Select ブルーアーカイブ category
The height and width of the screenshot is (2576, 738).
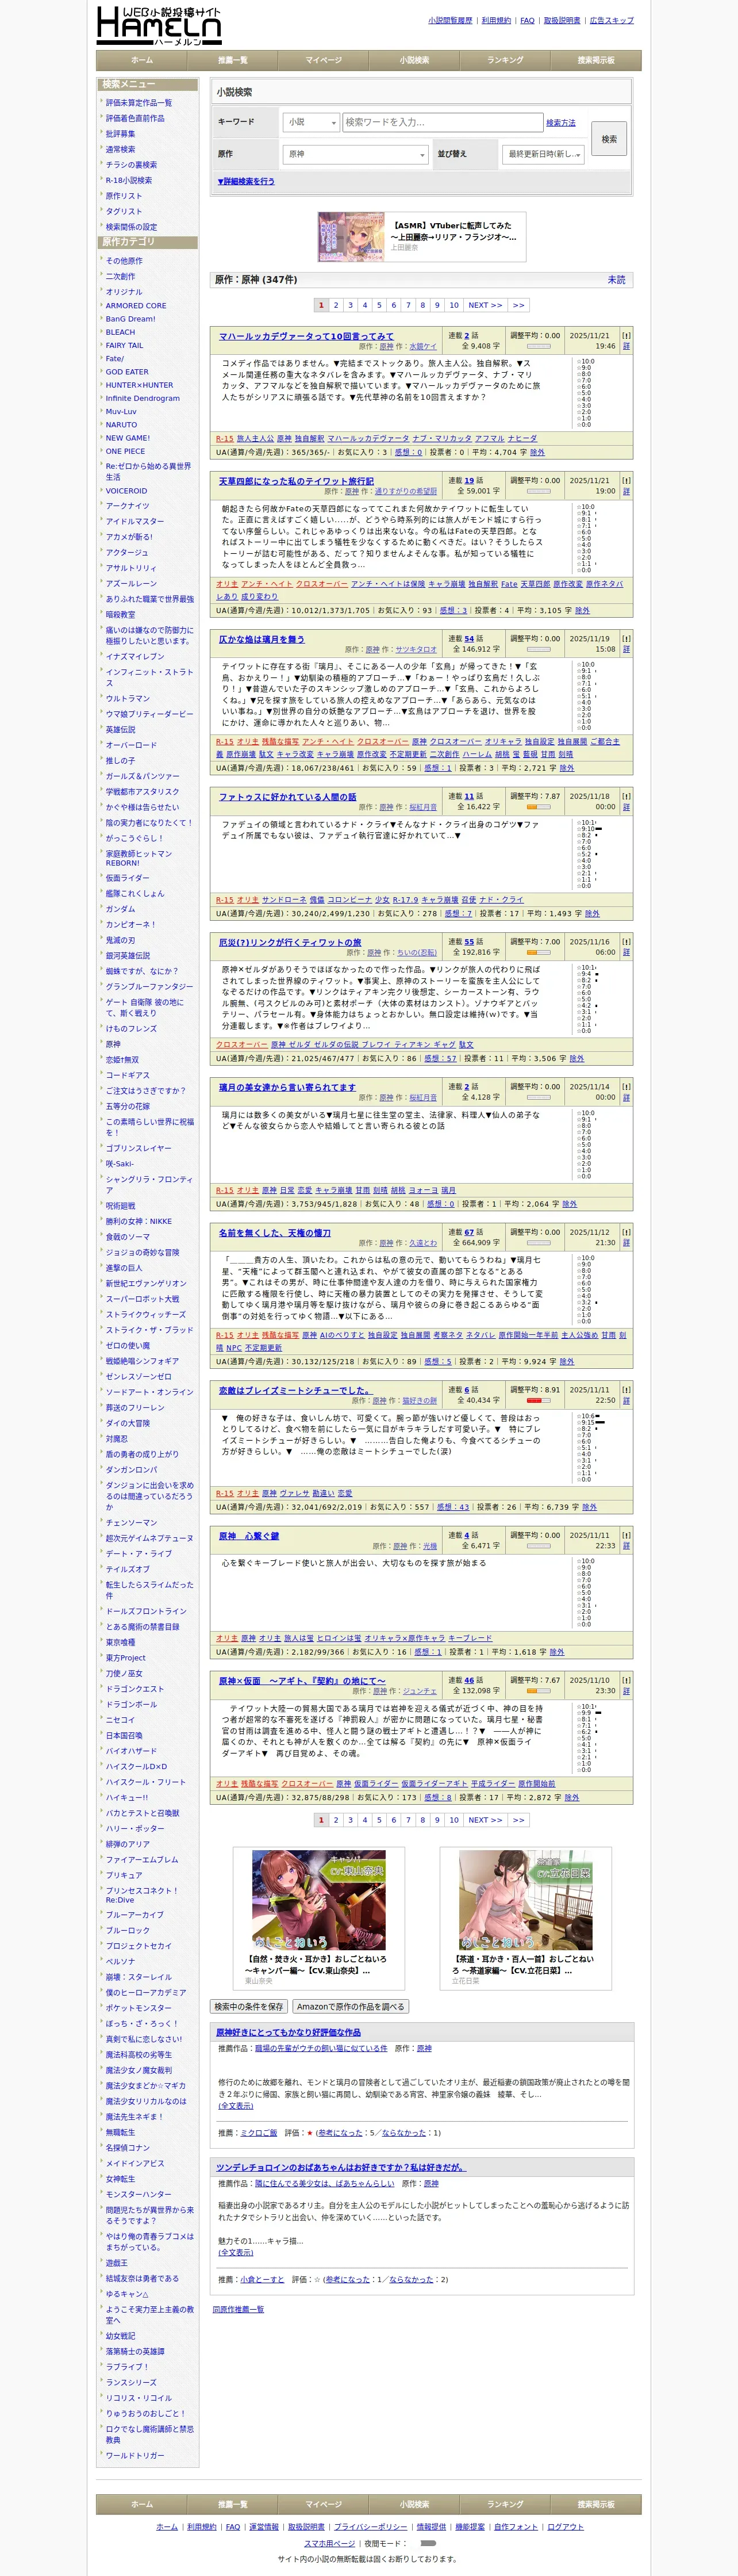[135, 1915]
